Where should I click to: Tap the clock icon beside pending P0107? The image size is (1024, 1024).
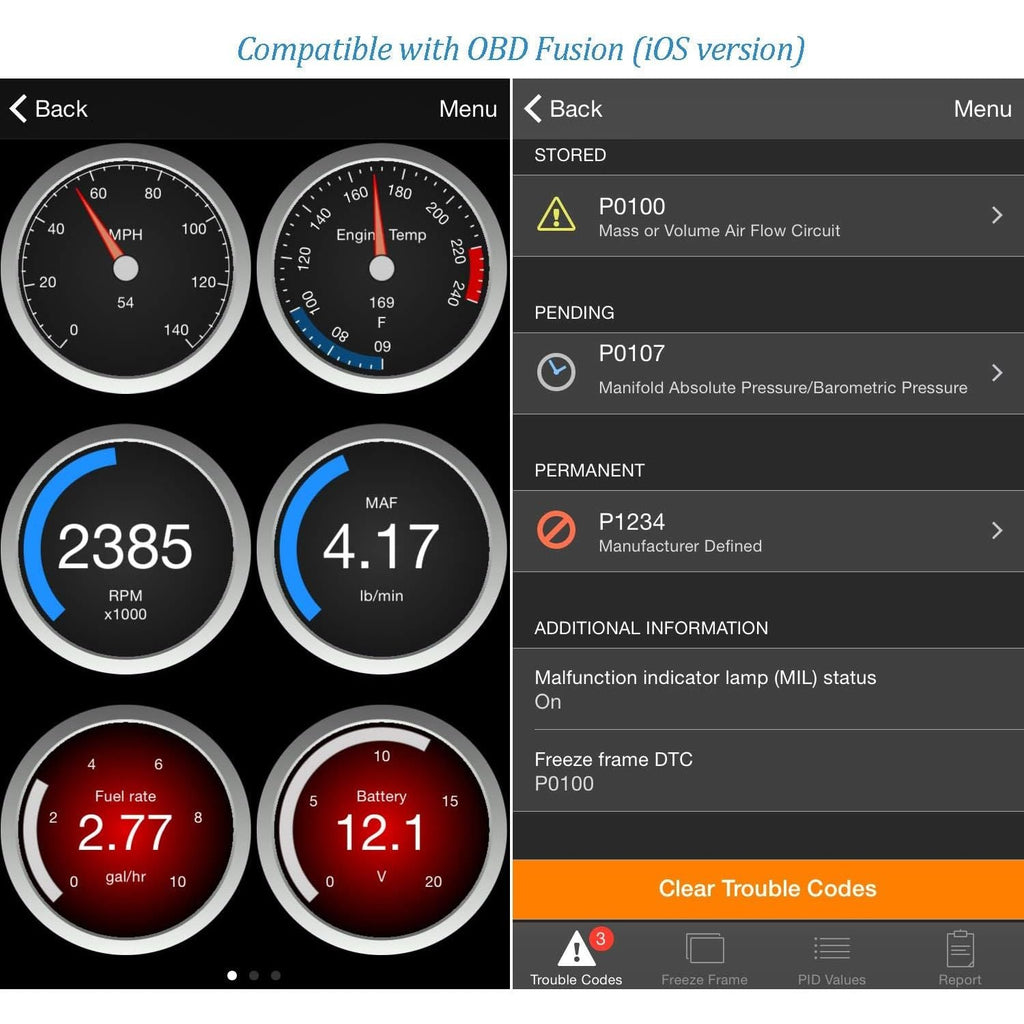(x=556, y=372)
